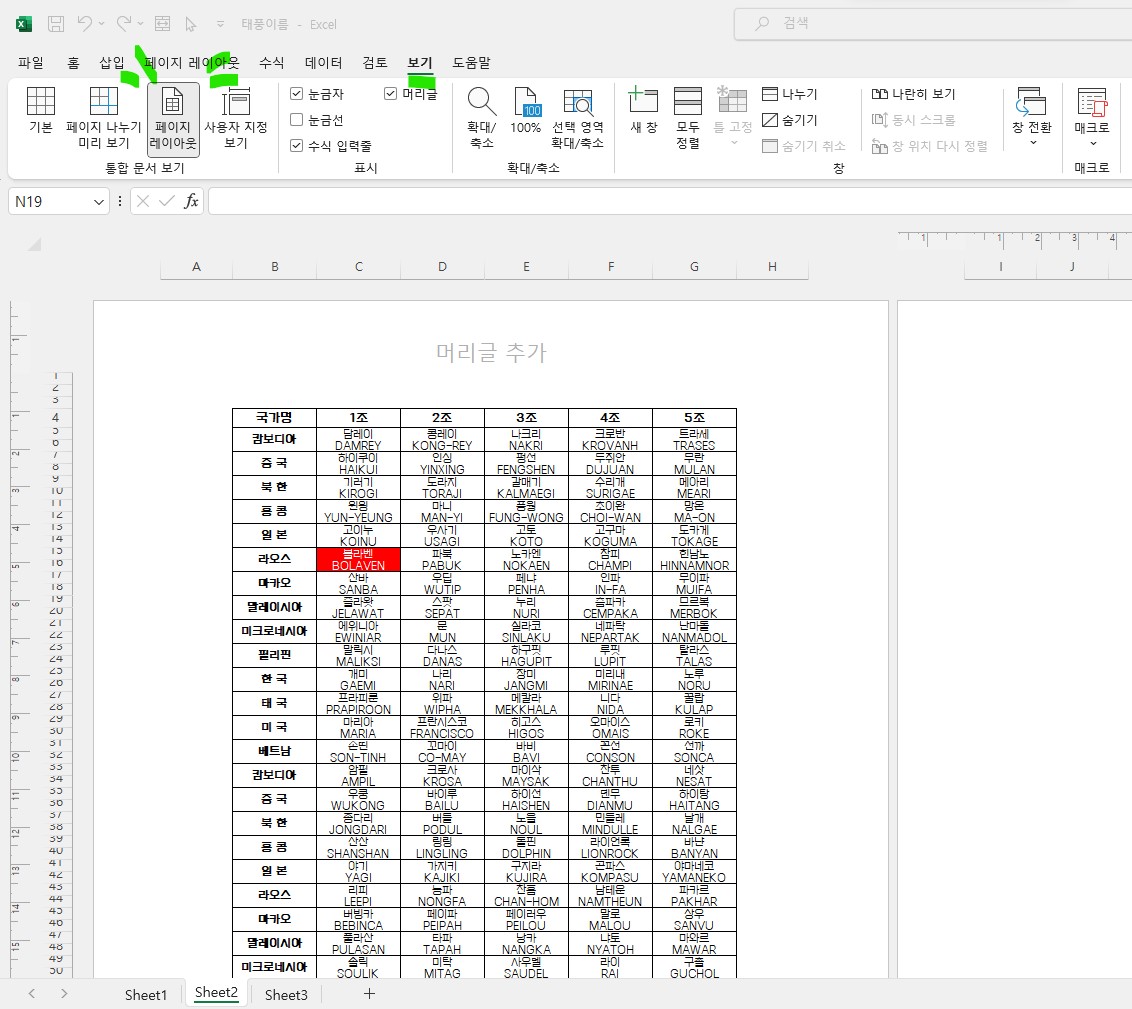Image resolution: width=1132 pixels, height=1009 pixels.
Task: Select the 페이지 레이아웃 view button
Action: pyautogui.click(x=173, y=118)
